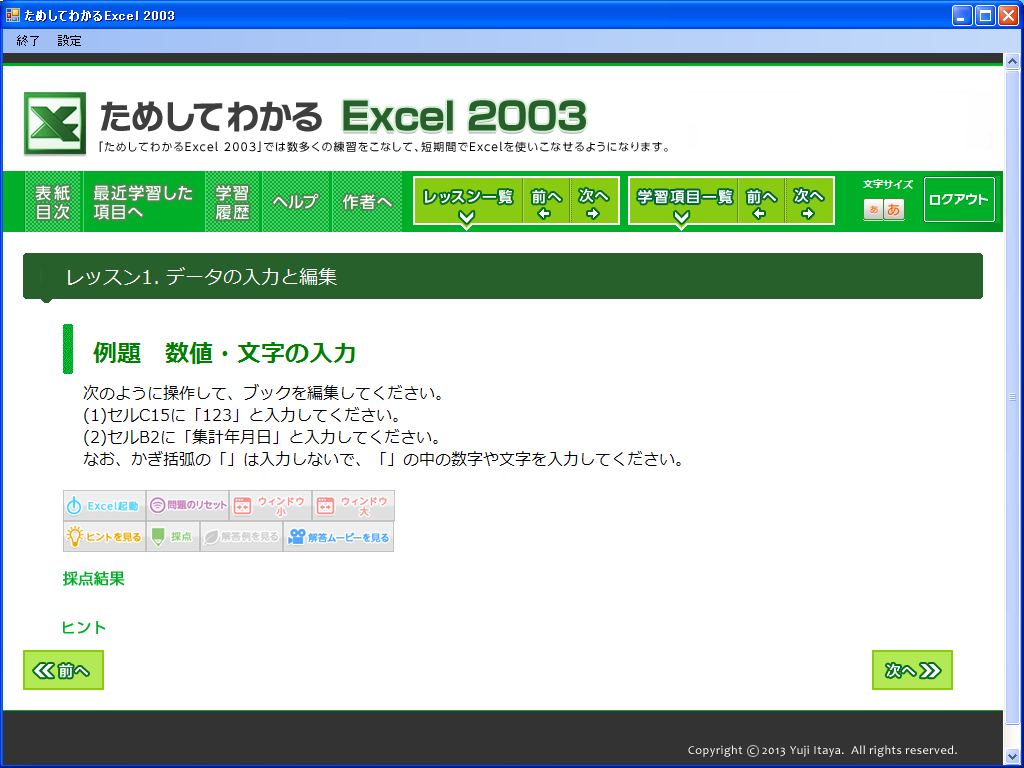Click the 例題 数値・文字の入力 title
The height and width of the screenshot is (768, 1024).
click(224, 353)
